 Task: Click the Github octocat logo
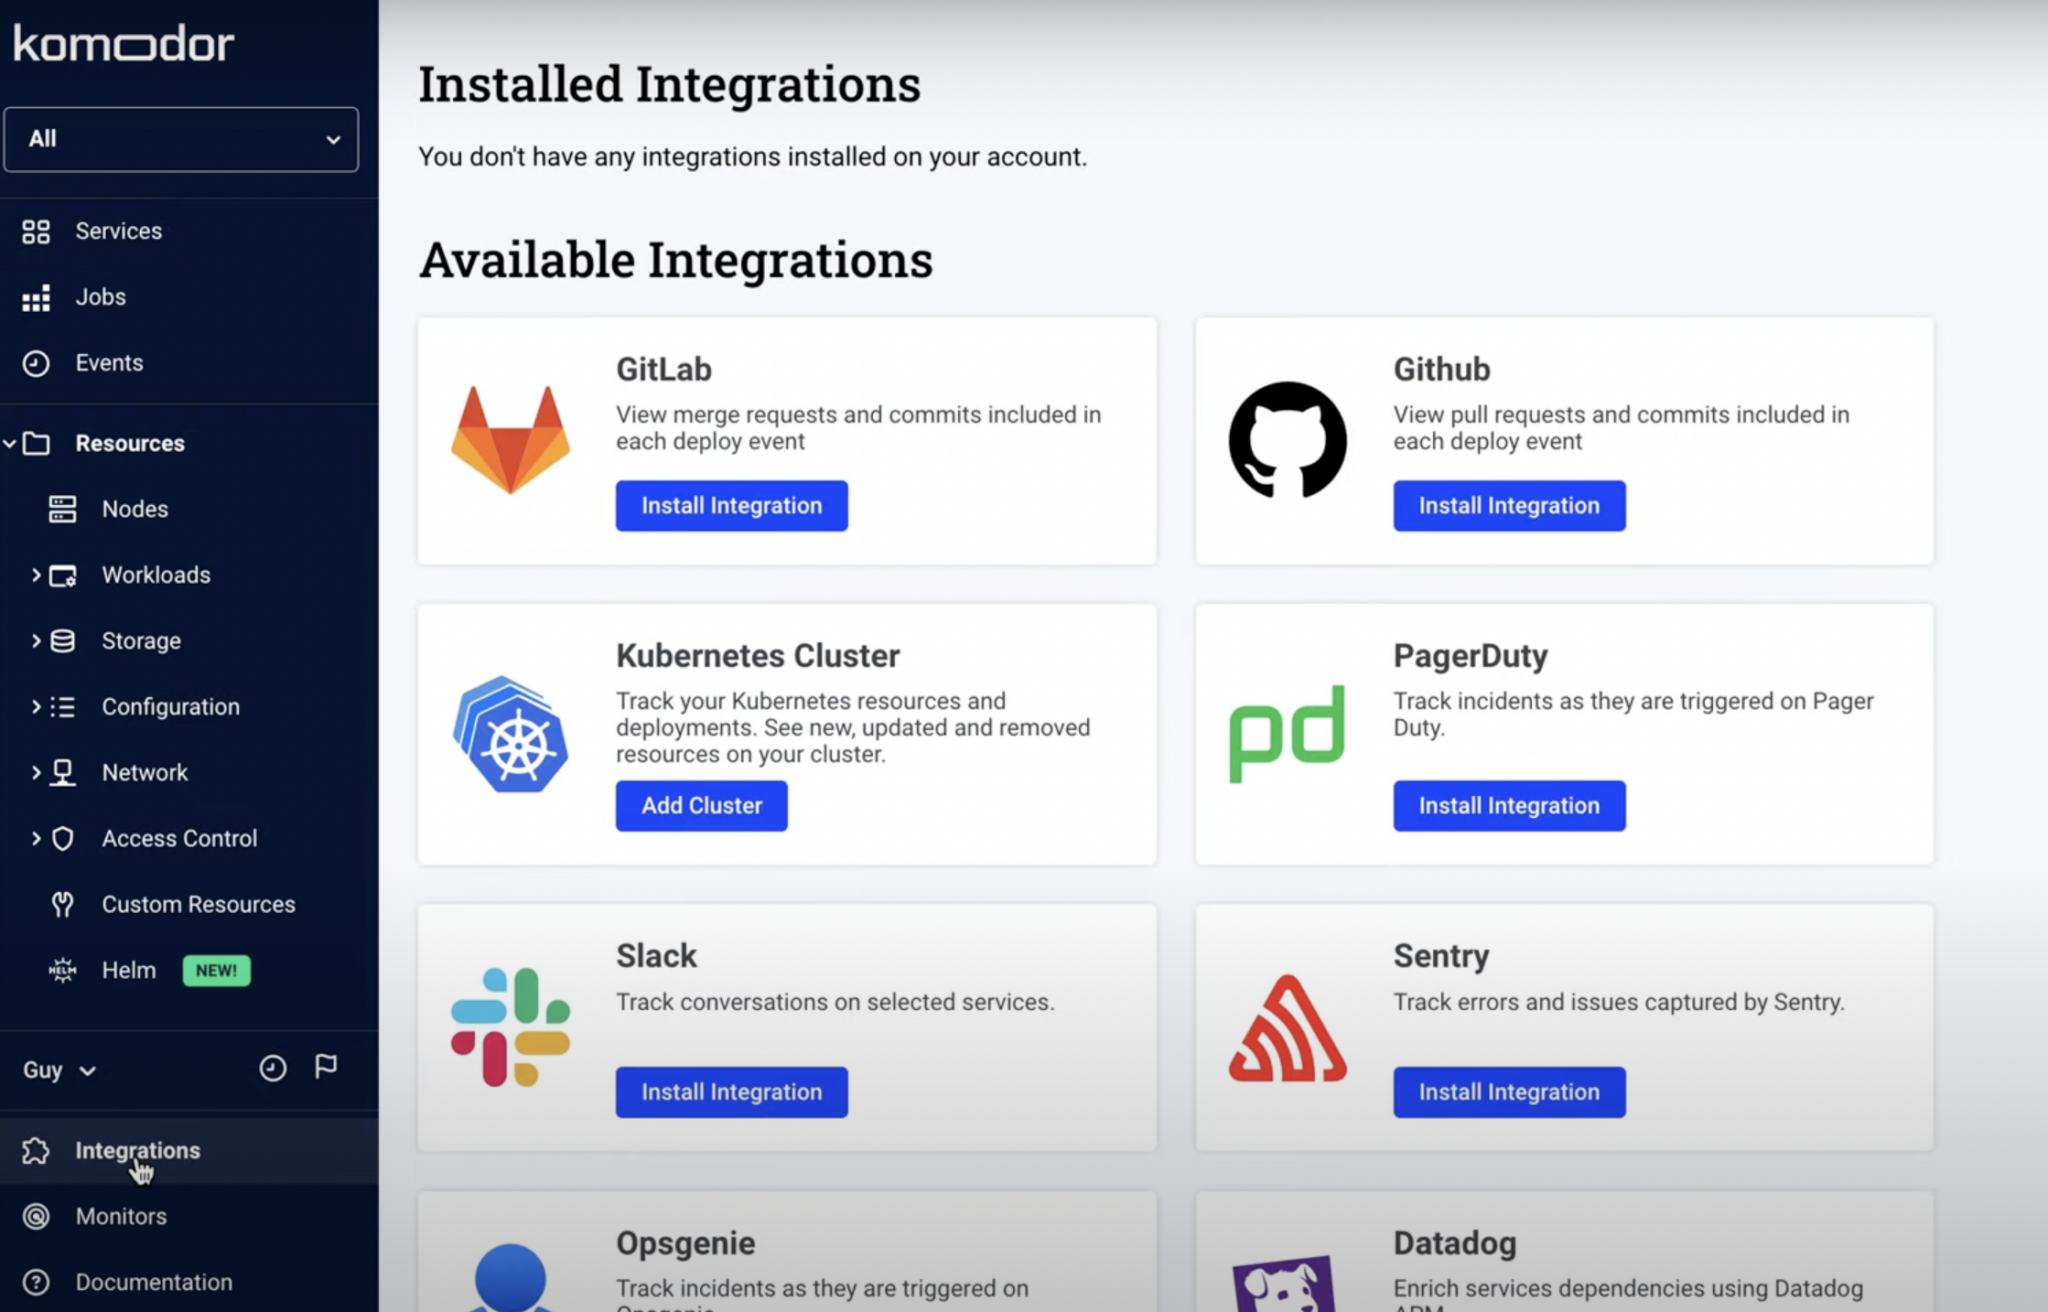pyautogui.click(x=1288, y=440)
